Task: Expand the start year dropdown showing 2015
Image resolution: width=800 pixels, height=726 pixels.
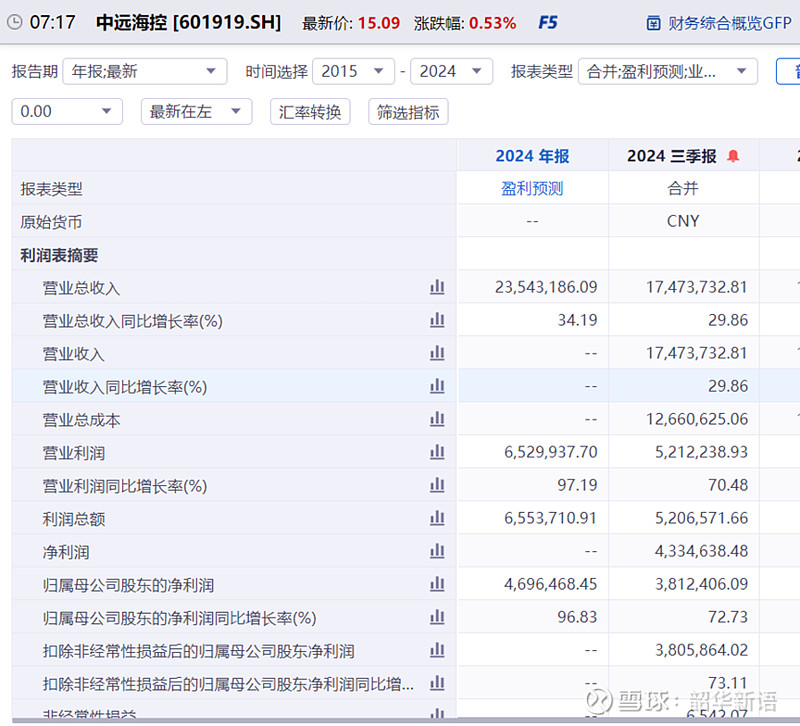Action: pyautogui.click(x=354, y=71)
